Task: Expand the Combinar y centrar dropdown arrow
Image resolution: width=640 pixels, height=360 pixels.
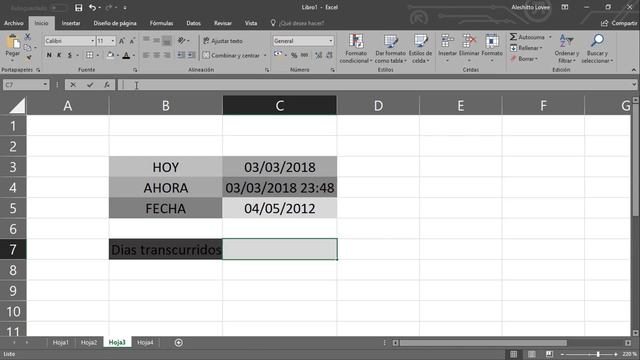Action: 265,55
